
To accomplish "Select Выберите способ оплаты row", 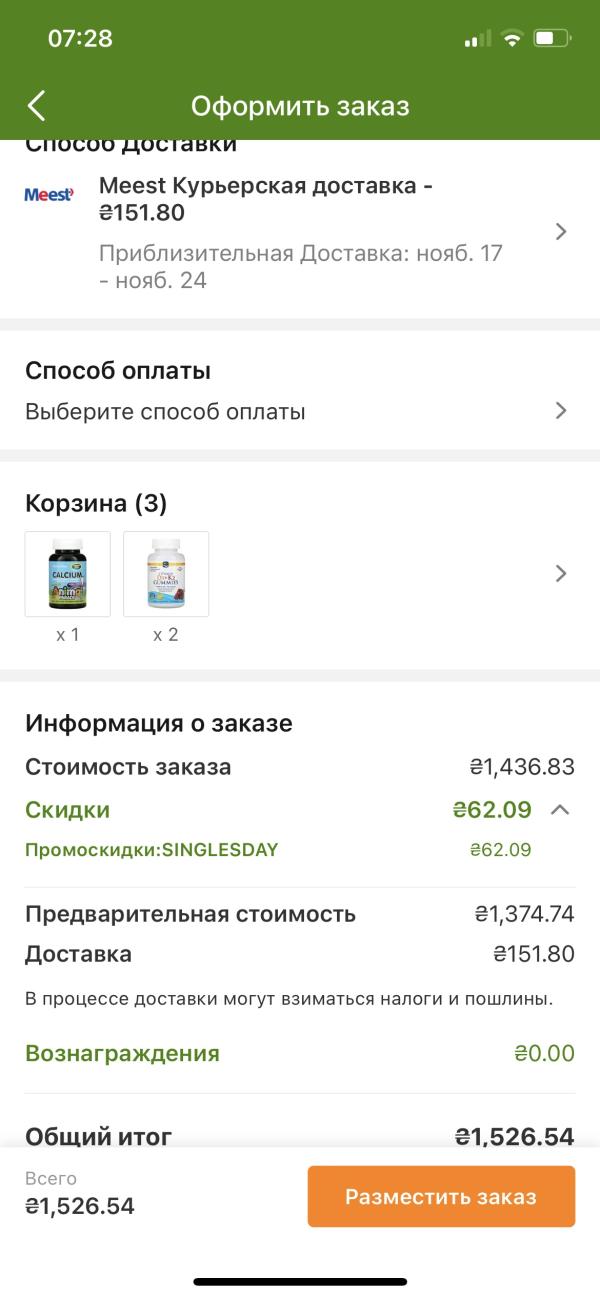I will 165,411.
